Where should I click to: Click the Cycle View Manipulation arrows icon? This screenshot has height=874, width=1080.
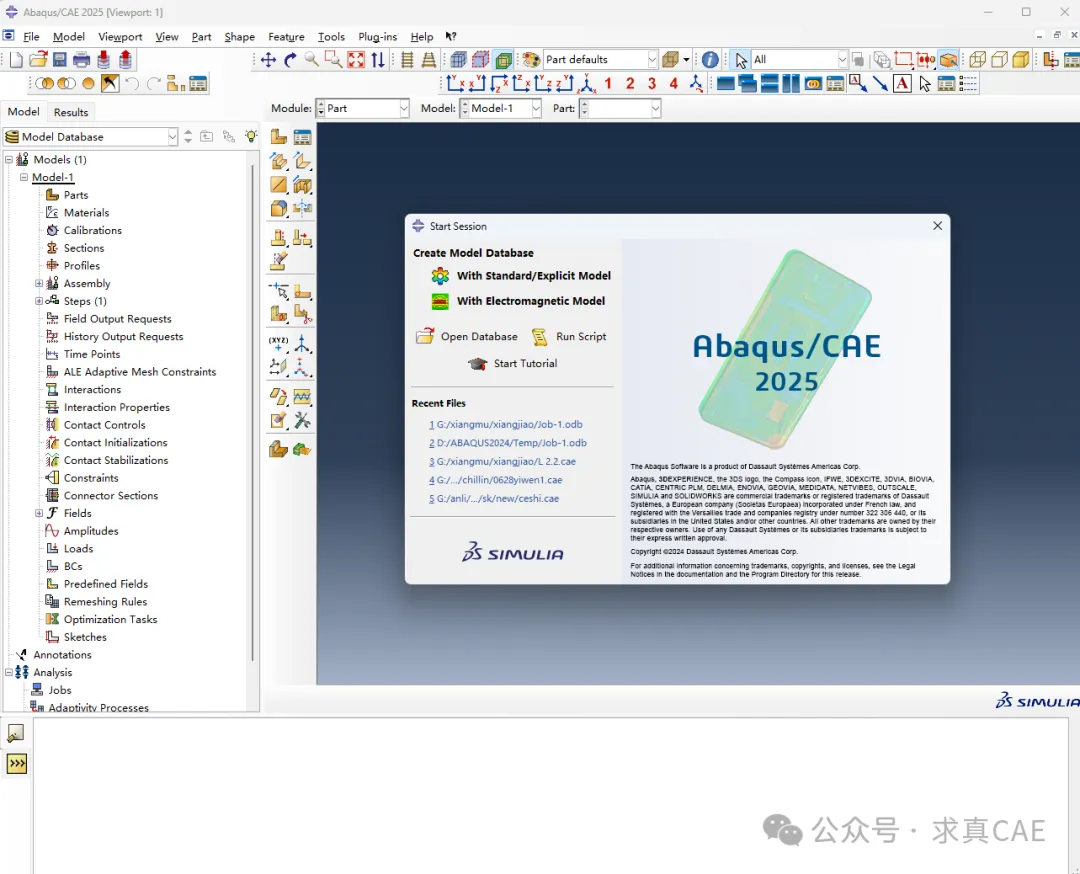pos(377,60)
